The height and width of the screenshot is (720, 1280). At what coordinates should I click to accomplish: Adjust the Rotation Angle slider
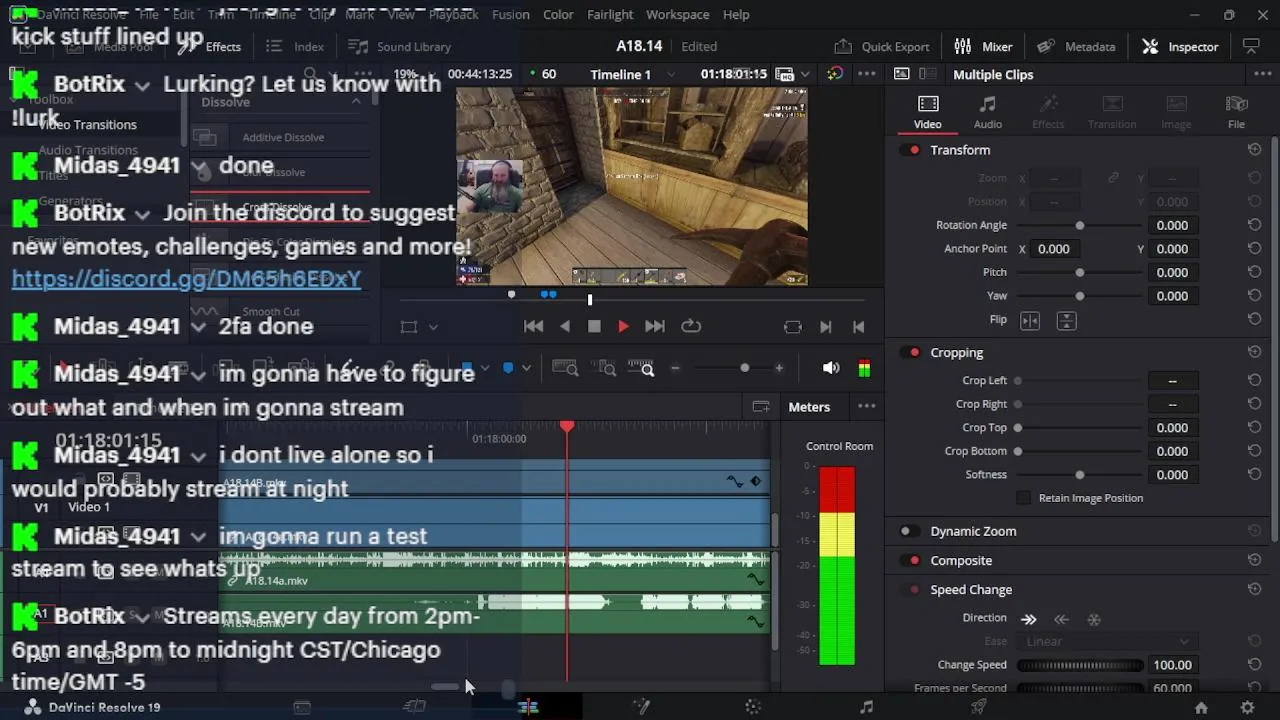point(1079,226)
